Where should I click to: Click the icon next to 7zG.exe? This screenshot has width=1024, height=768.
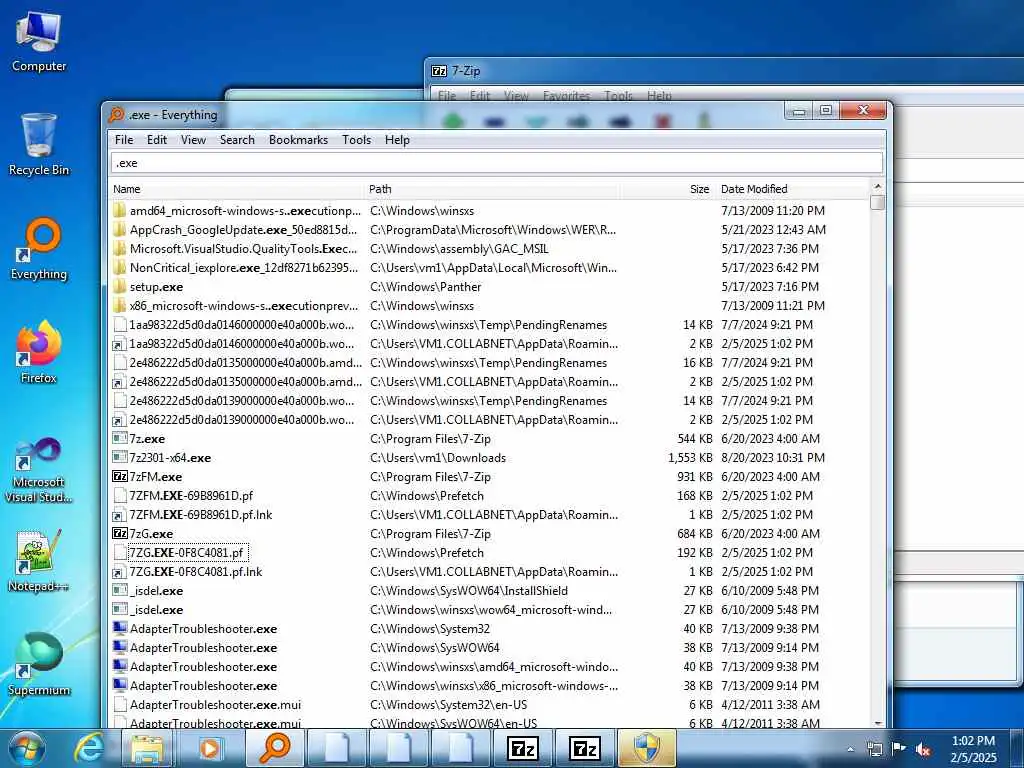pos(120,534)
